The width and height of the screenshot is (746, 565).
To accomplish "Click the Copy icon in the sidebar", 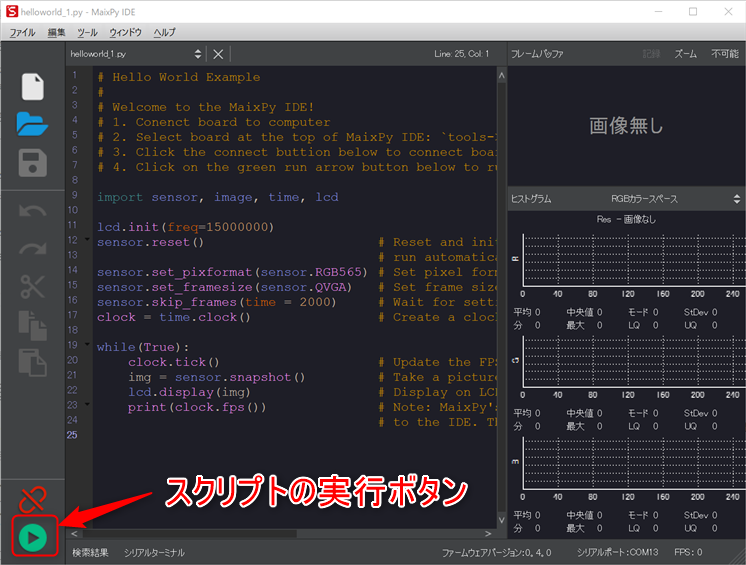I will tap(32, 326).
